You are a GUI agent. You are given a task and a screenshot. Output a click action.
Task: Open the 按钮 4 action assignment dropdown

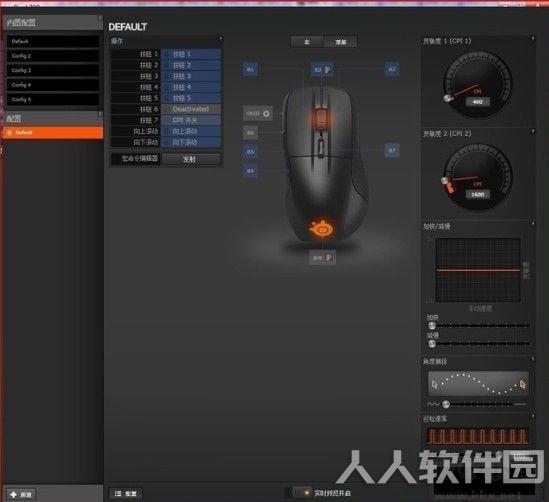coord(191,87)
